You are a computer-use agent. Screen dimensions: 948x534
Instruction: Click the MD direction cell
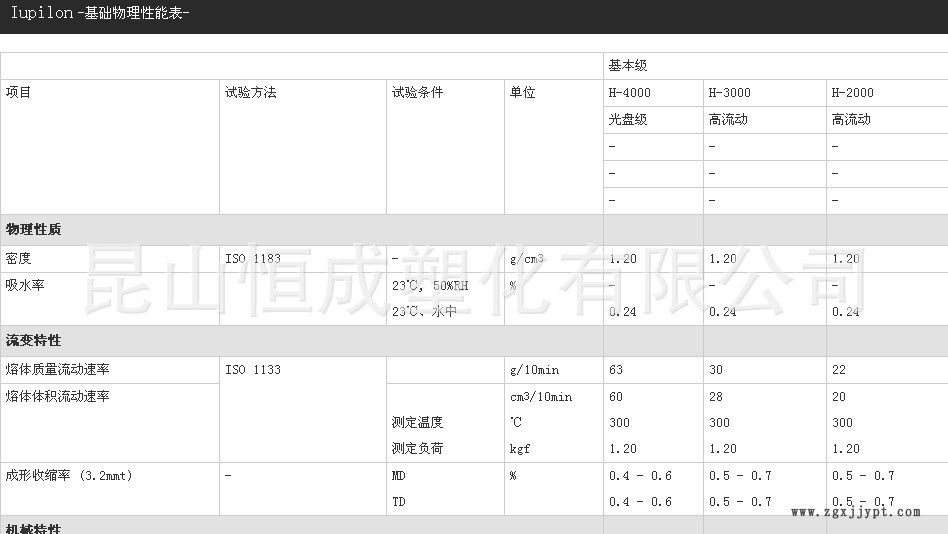398,476
